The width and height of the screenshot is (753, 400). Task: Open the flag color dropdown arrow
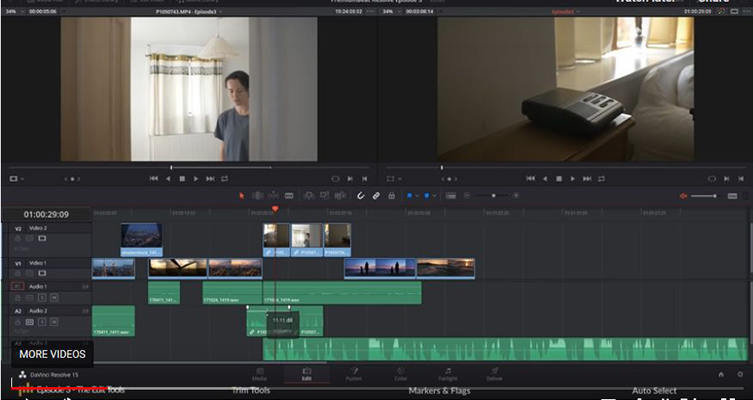pyautogui.click(x=416, y=196)
